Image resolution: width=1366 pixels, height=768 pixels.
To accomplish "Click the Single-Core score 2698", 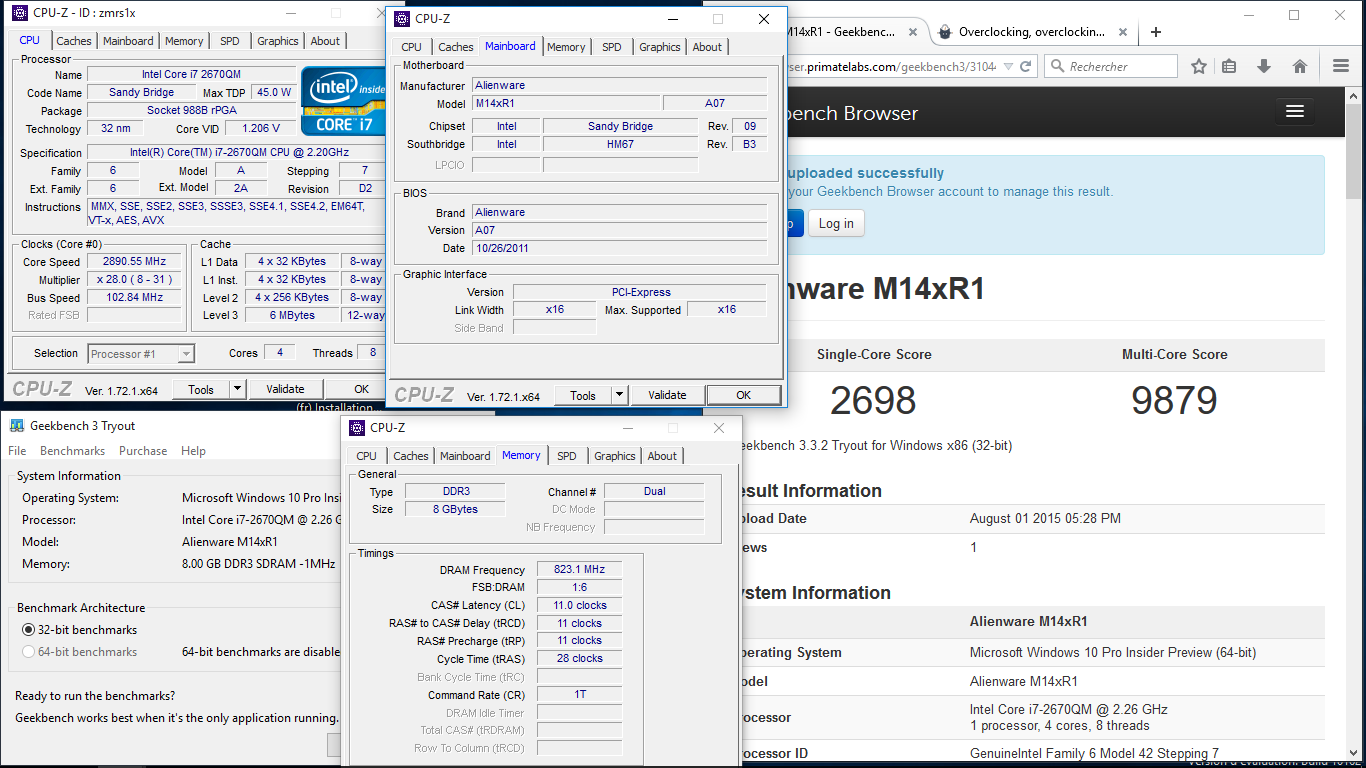I will point(873,401).
